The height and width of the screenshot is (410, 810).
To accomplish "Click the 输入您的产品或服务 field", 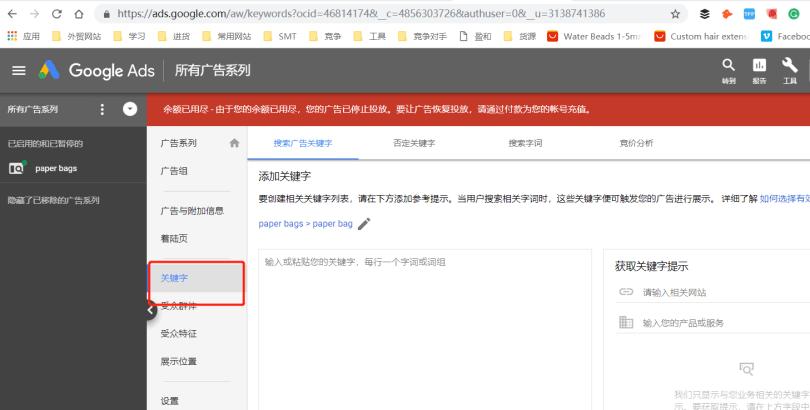I will 713,323.
